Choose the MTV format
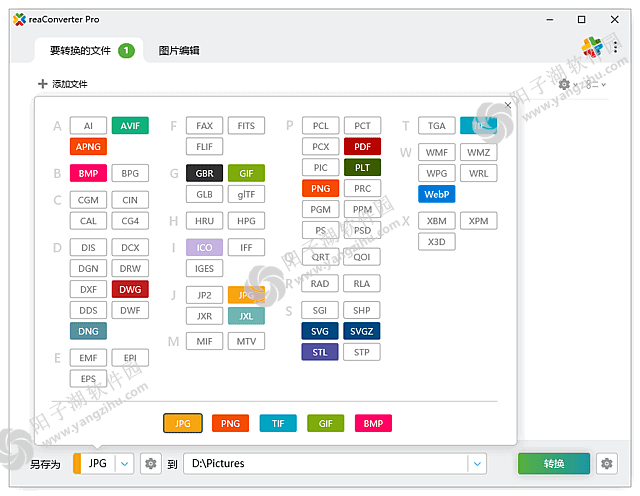The width and height of the screenshot is (640, 496). (247, 341)
